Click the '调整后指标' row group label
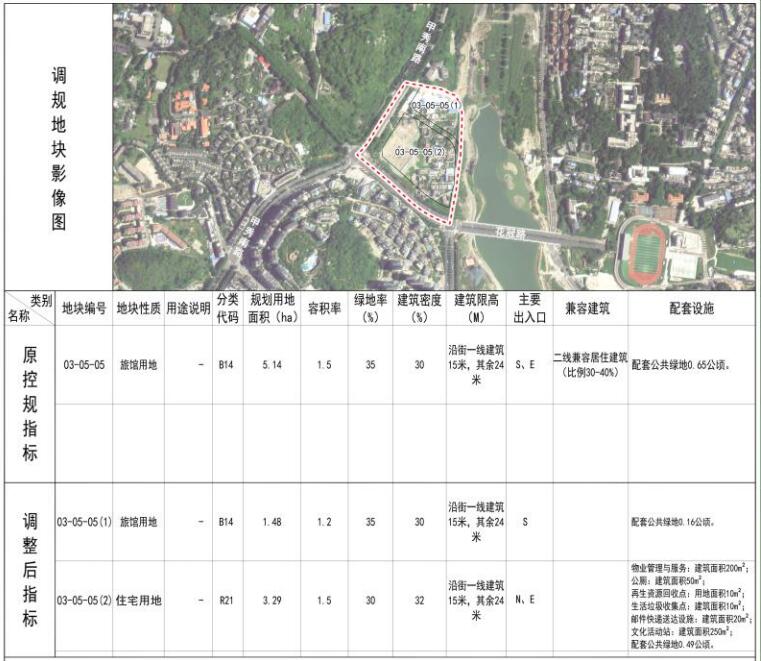The width and height of the screenshot is (761, 661). [30, 569]
